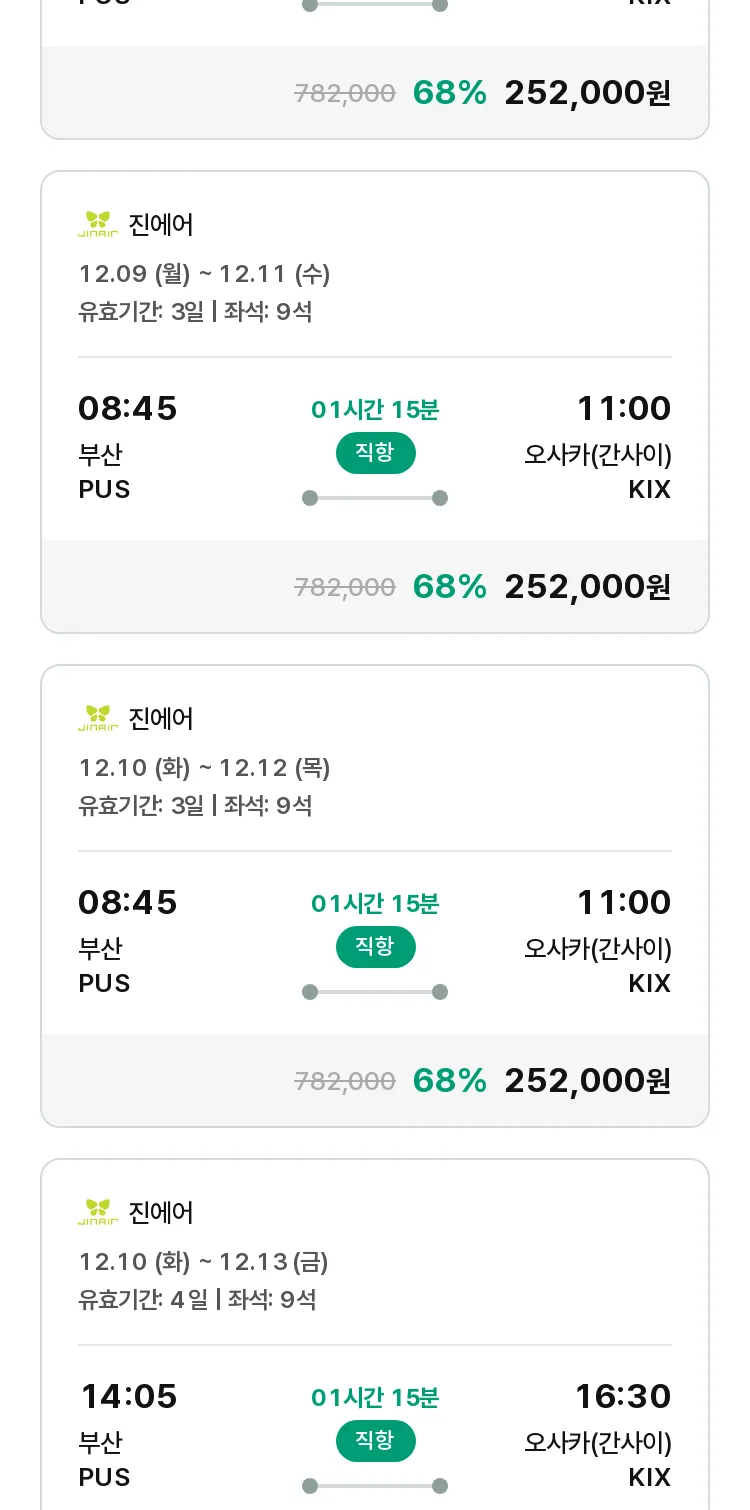Click 직항 badge on 12.10 ~ 12.12 flight
The width and height of the screenshot is (750, 1510).
pos(375,947)
